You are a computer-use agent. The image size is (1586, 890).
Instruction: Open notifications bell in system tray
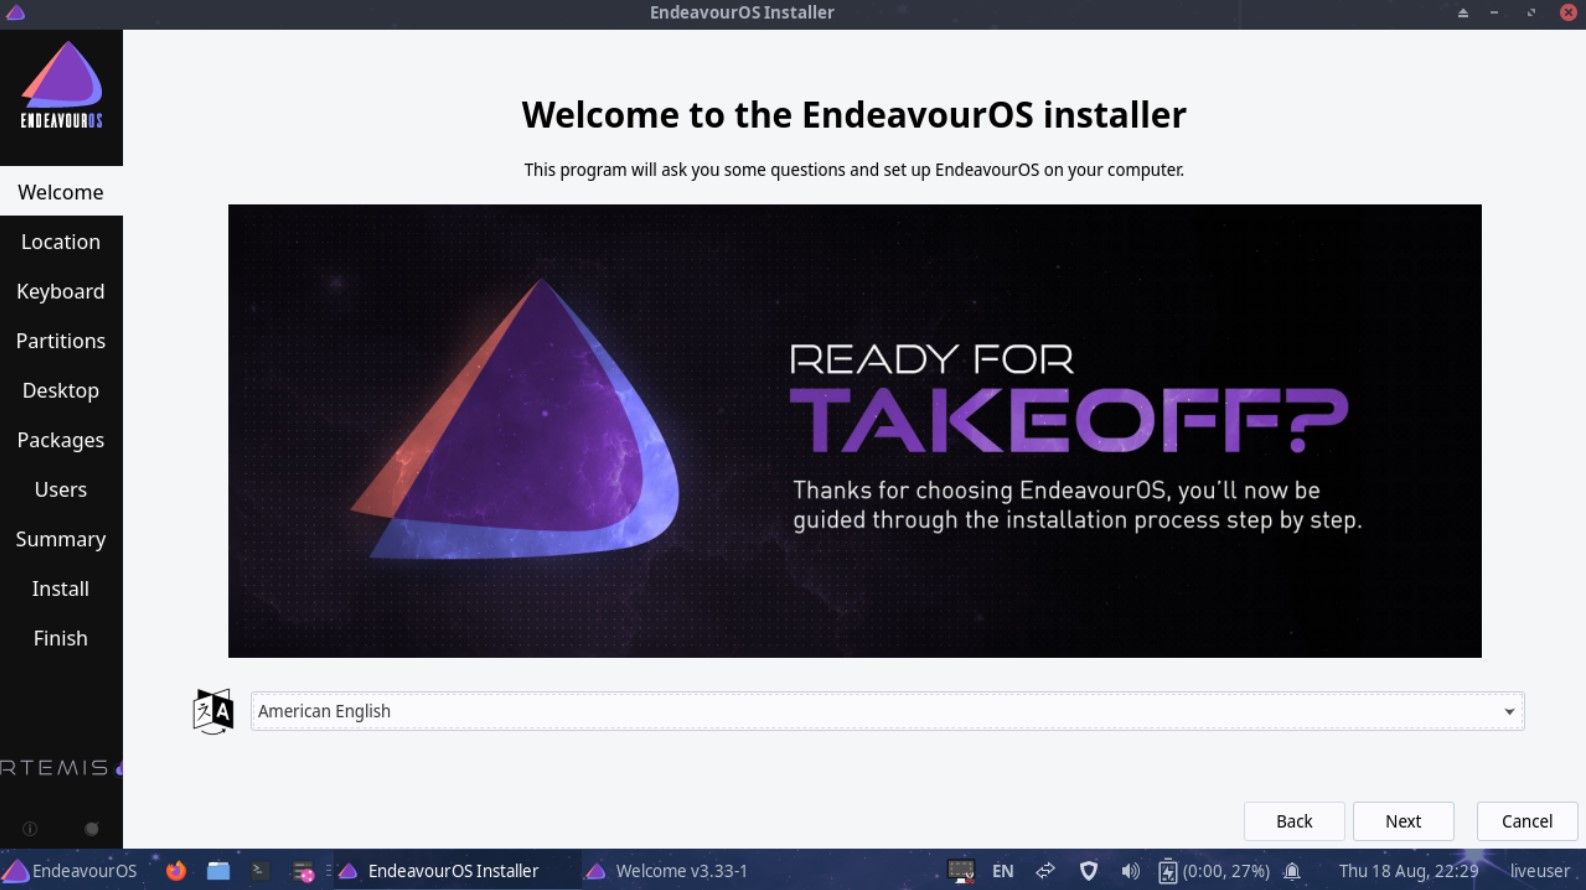point(1292,871)
